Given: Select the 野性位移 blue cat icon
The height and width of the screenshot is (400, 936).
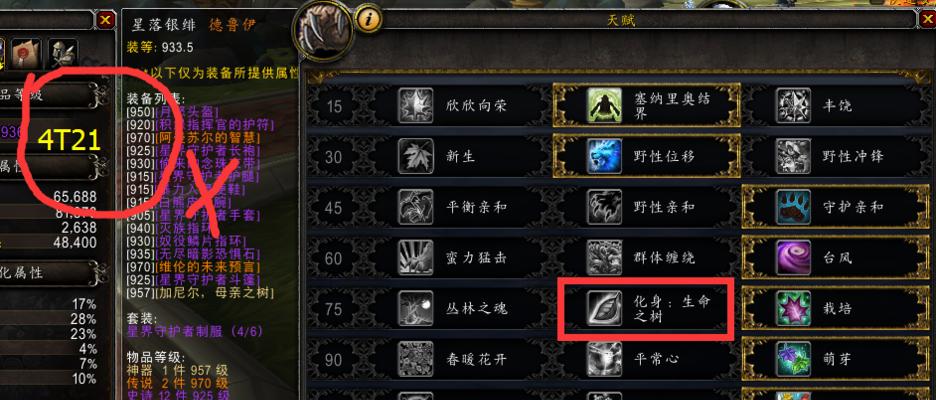Looking at the screenshot, I should point(604,156).
